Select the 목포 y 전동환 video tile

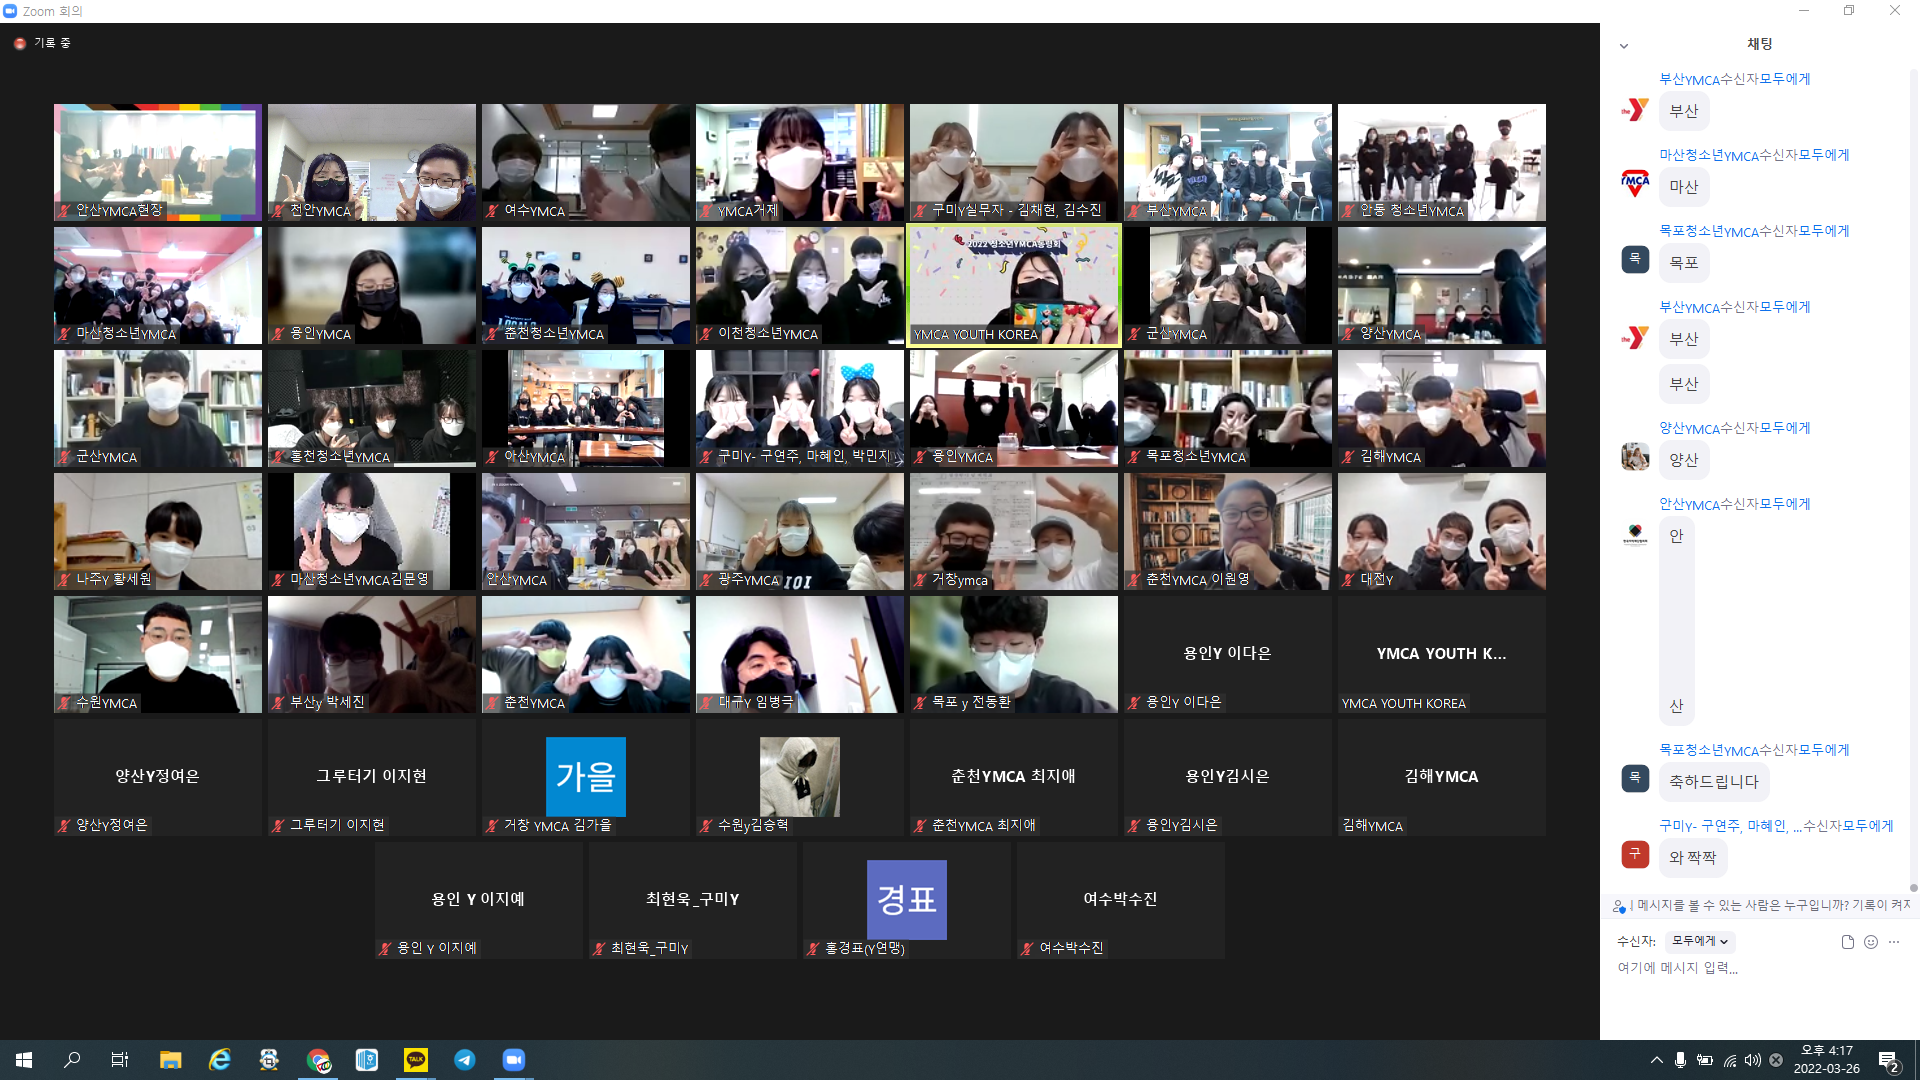click(x=1014, y=654)
